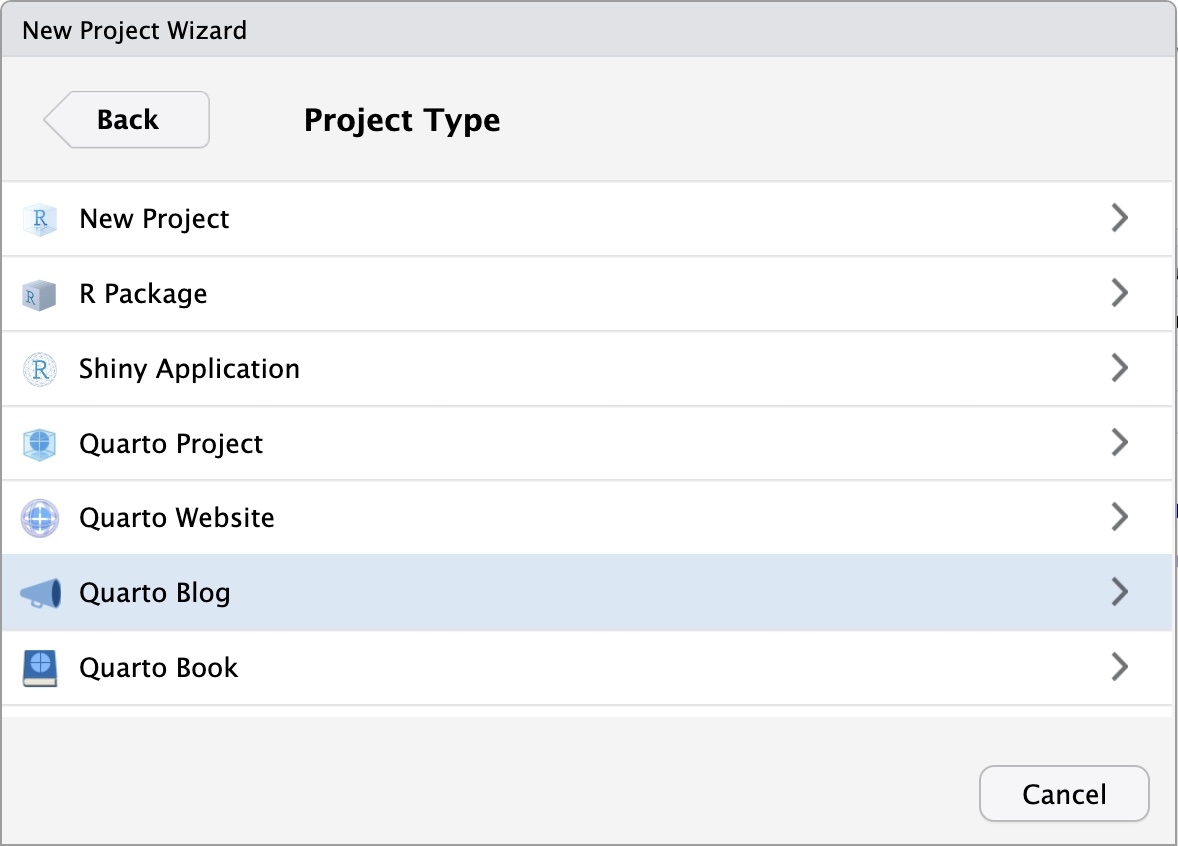Screen dimensions: 1178x846
Task: Select the R Package label
Action: click(143, 294)
